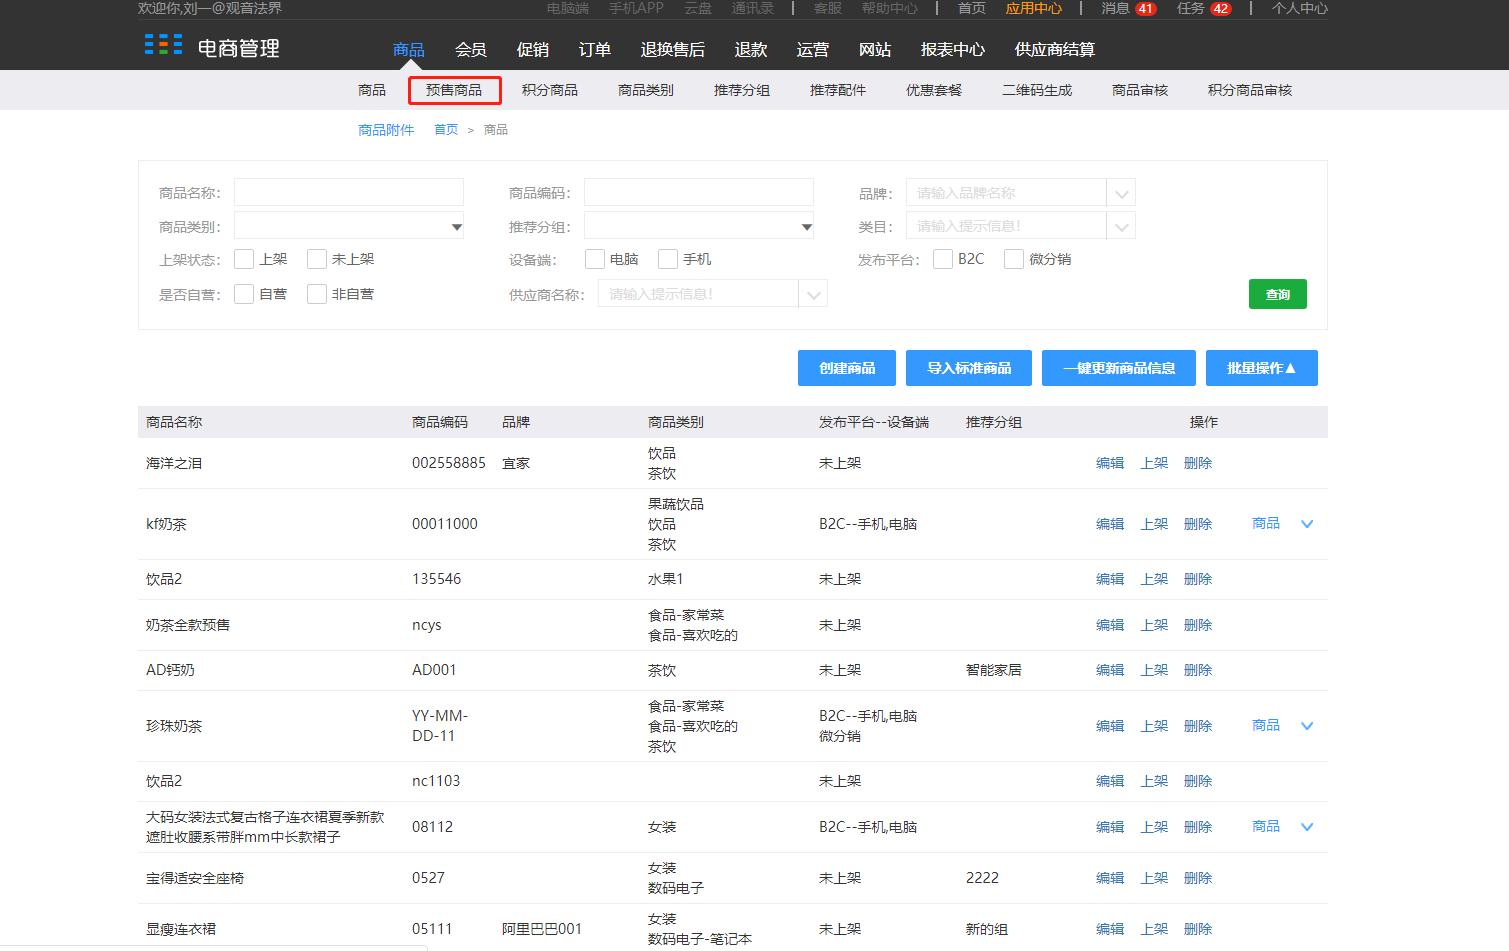Image resolution: width=1509 pixels, height=951 pixels.
Task: Enable the 手机 device checkbox
Action: [x=668, y=259]
